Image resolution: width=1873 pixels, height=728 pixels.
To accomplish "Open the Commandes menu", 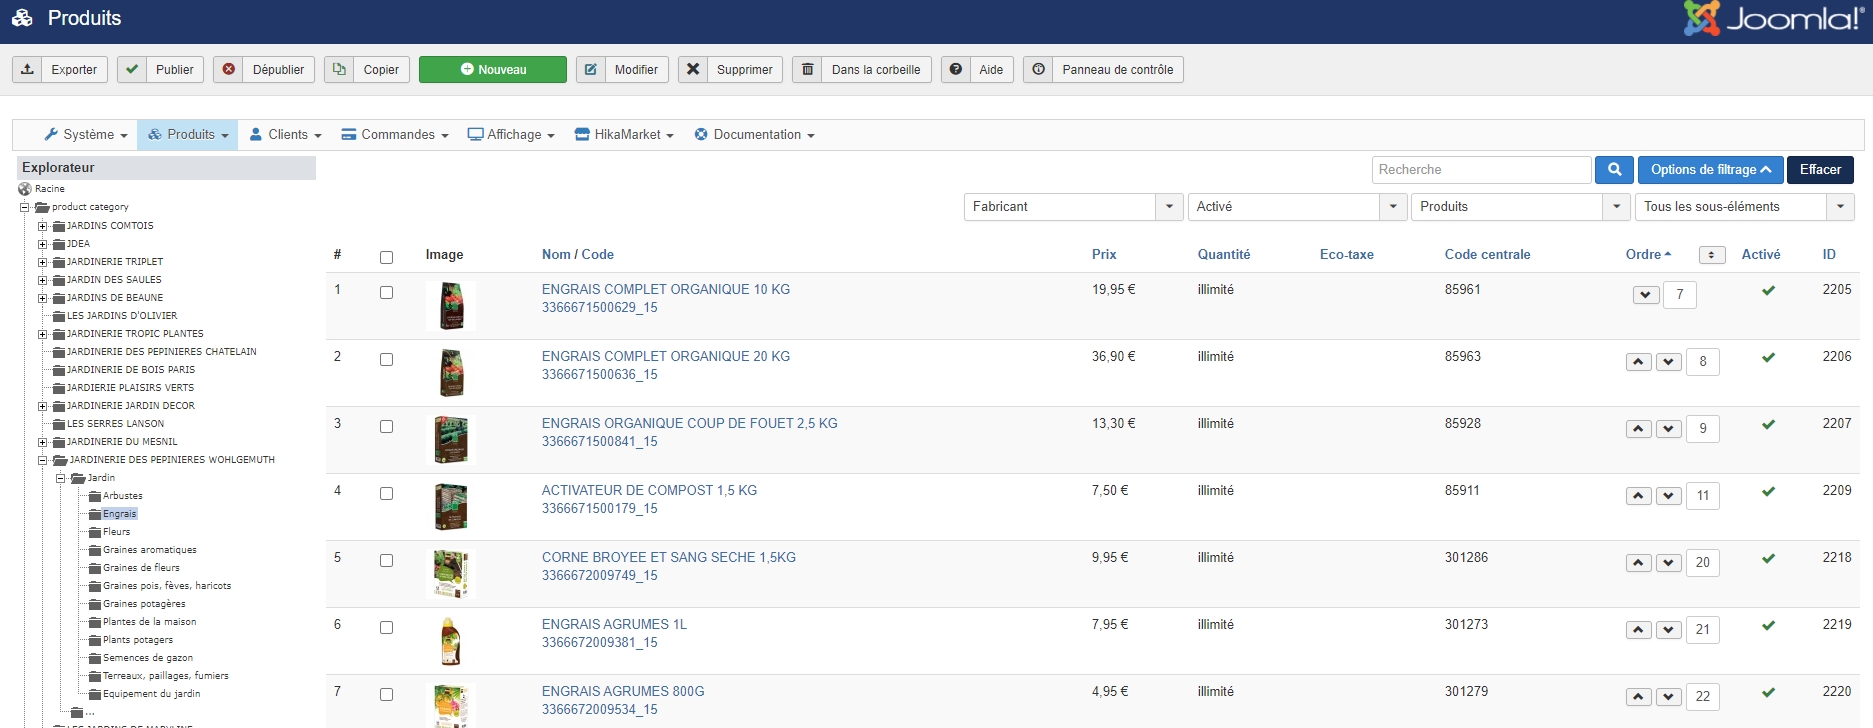I will coord(395,135).
